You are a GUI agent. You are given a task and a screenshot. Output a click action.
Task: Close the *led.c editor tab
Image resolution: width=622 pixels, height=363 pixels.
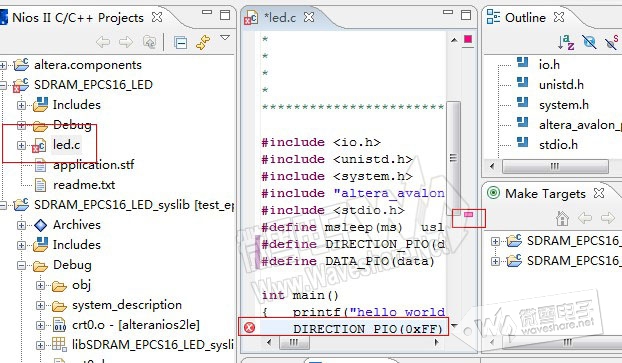309,17
